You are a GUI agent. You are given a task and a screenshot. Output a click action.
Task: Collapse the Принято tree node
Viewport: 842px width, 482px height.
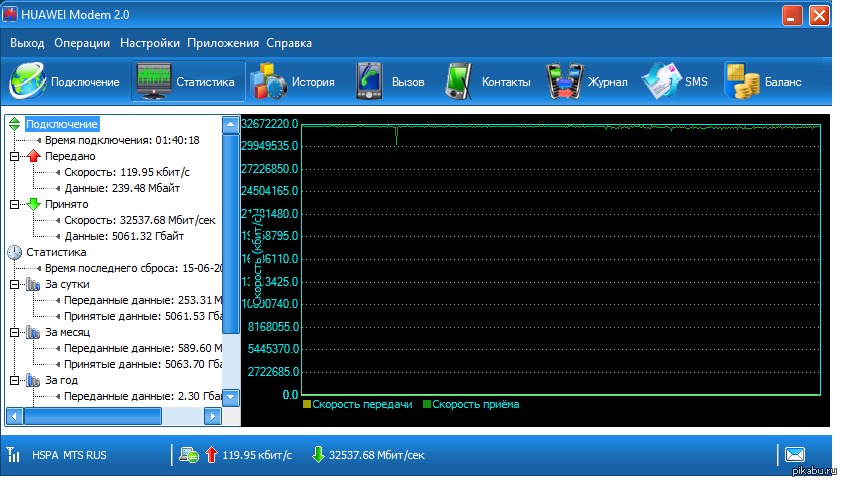[14, 204]
